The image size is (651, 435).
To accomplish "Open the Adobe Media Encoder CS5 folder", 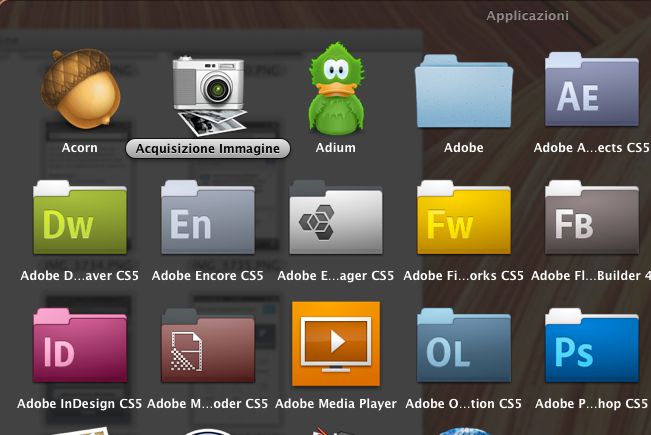I will (208, 345).
